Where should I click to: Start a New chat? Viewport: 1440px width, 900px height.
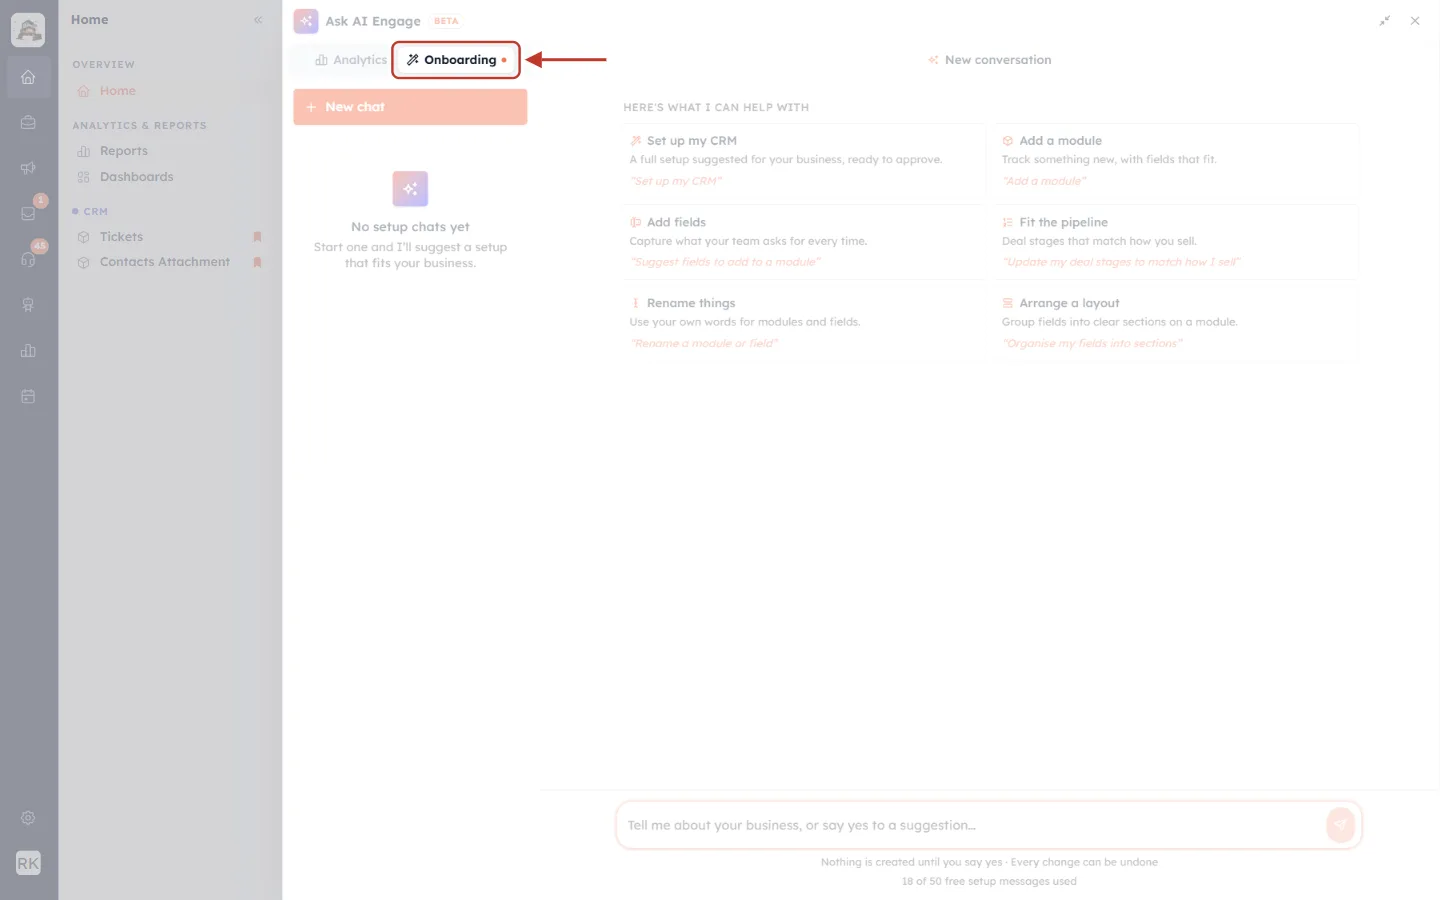point(410,107)
